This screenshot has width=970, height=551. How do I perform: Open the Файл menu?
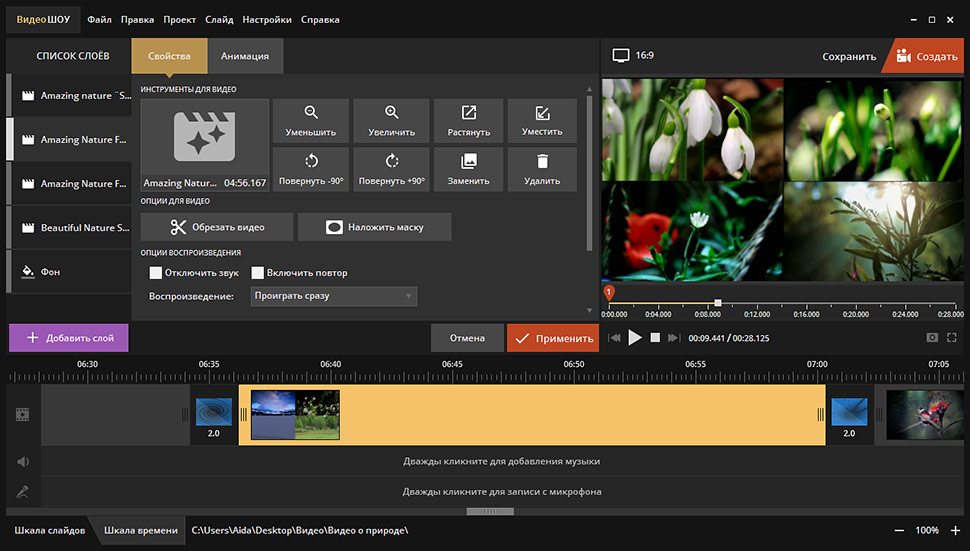[99, 20]
